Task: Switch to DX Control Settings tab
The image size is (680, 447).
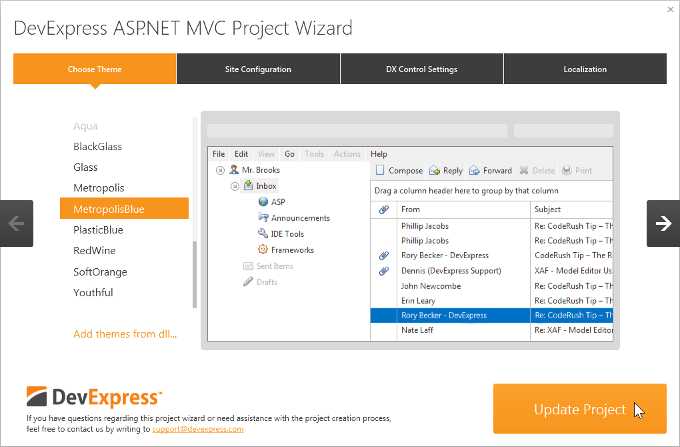Action: click(422, 69)
